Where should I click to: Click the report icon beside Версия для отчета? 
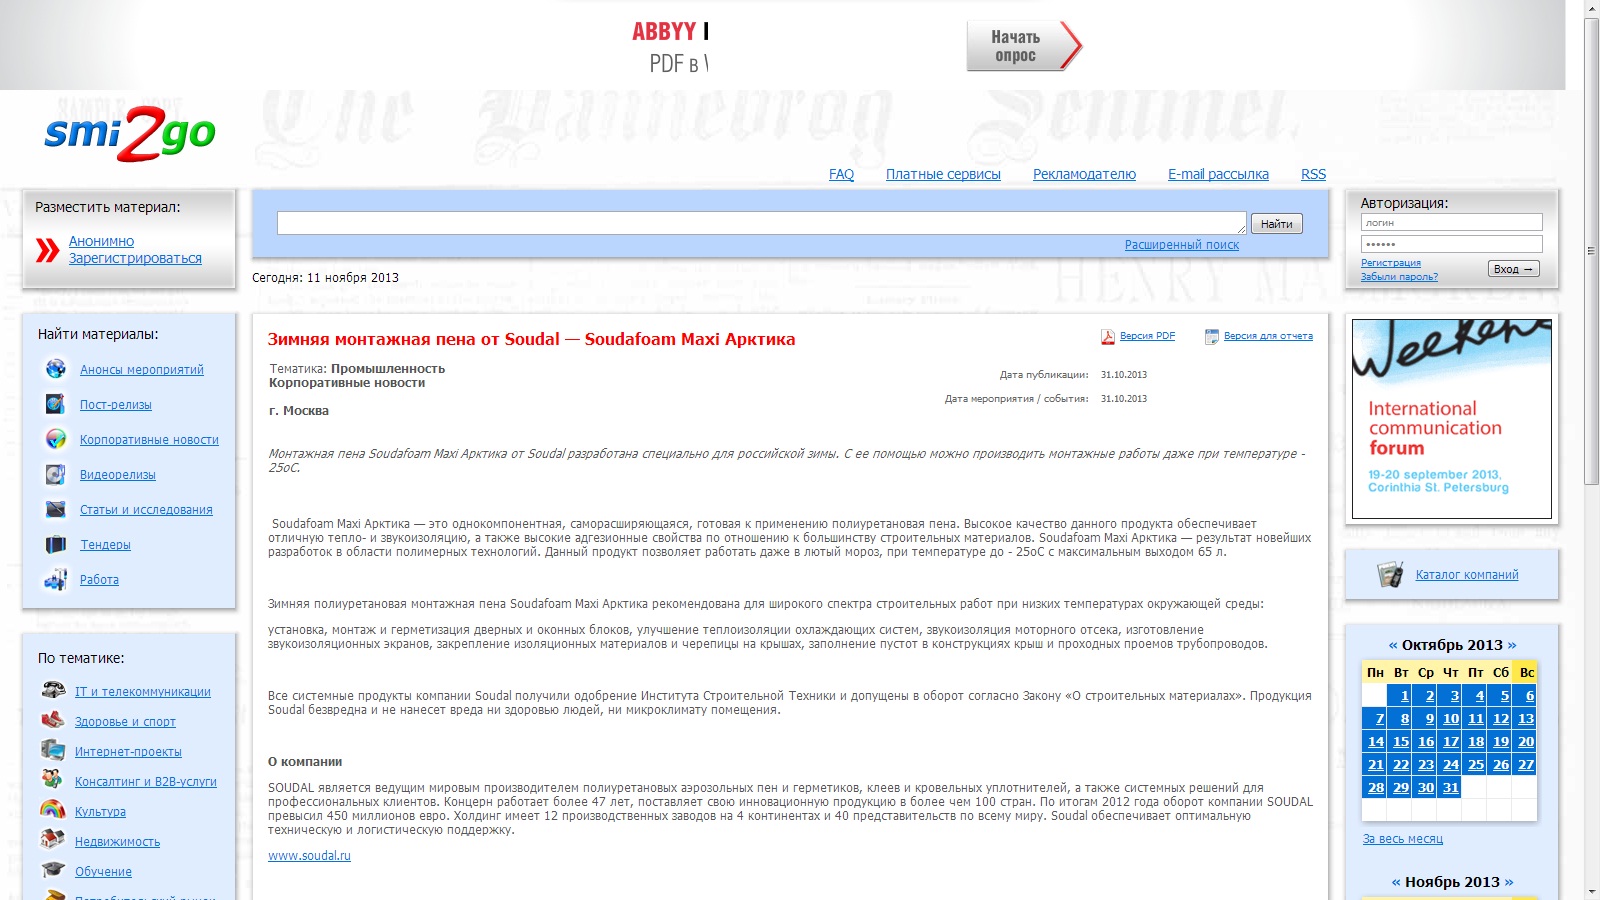click(x=1212, y=337)
